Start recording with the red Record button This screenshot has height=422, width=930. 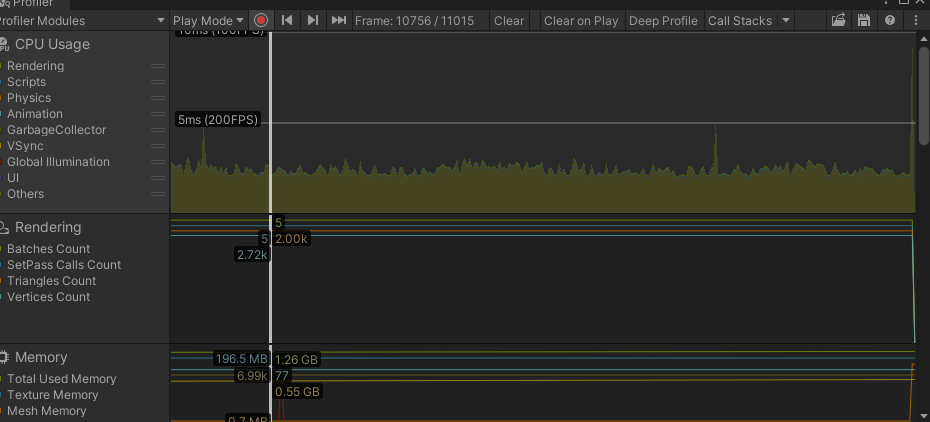click(260, 20)
